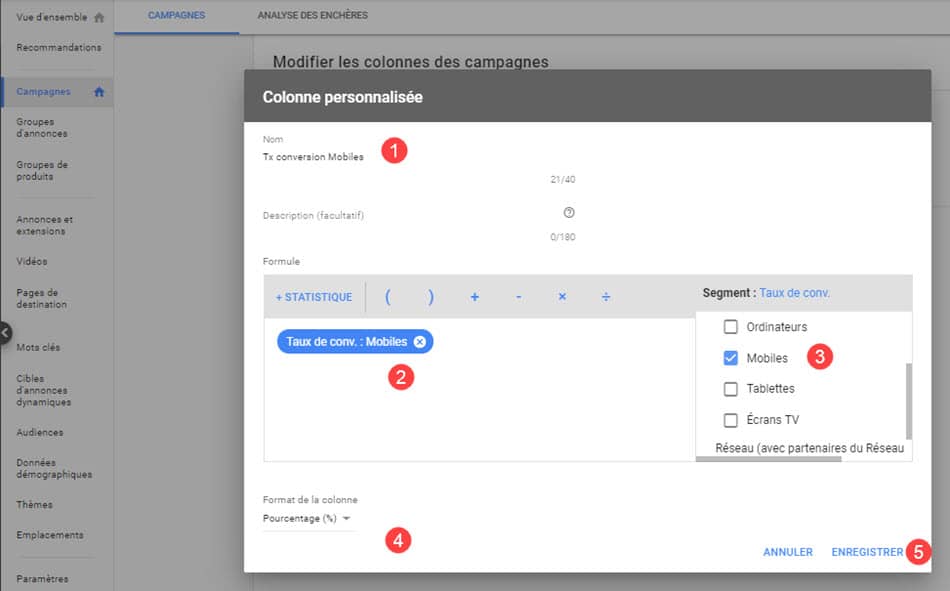This screenshot has height=591, width=950.
Task: Open Cibles d'annonces dynamiques in sidebar
Action: tap(44, 390)
